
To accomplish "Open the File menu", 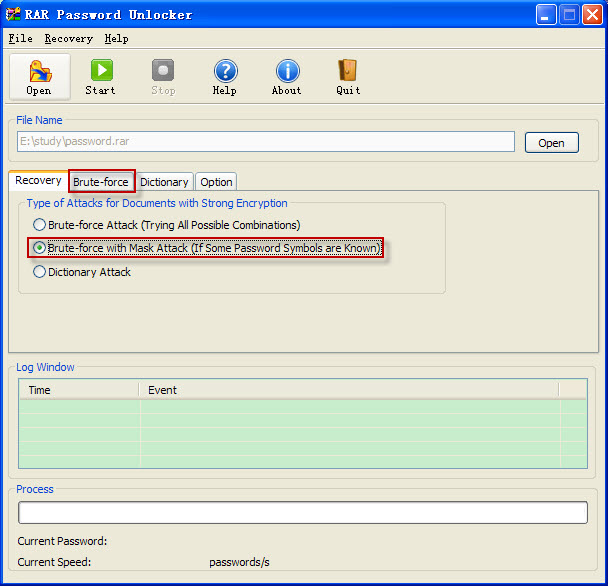I will [x=21, y=38].
